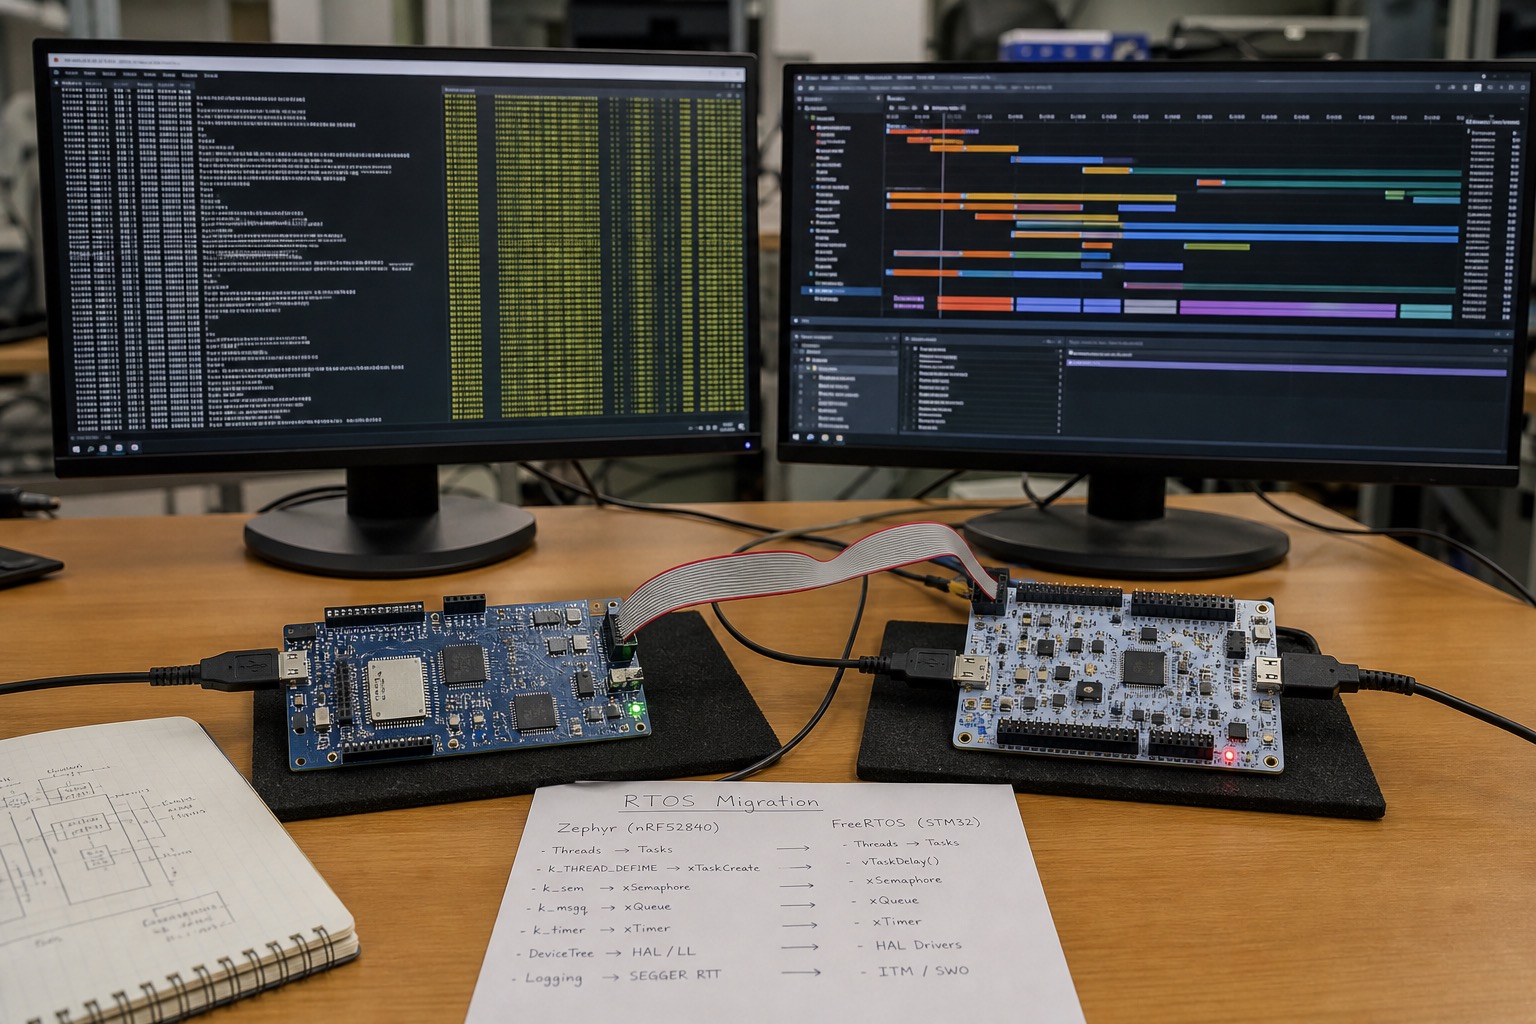This screenshot has height=1024, width=1536.
Task: Select the small green bar near timeline right edge
Action: [x=1394, y=194]
